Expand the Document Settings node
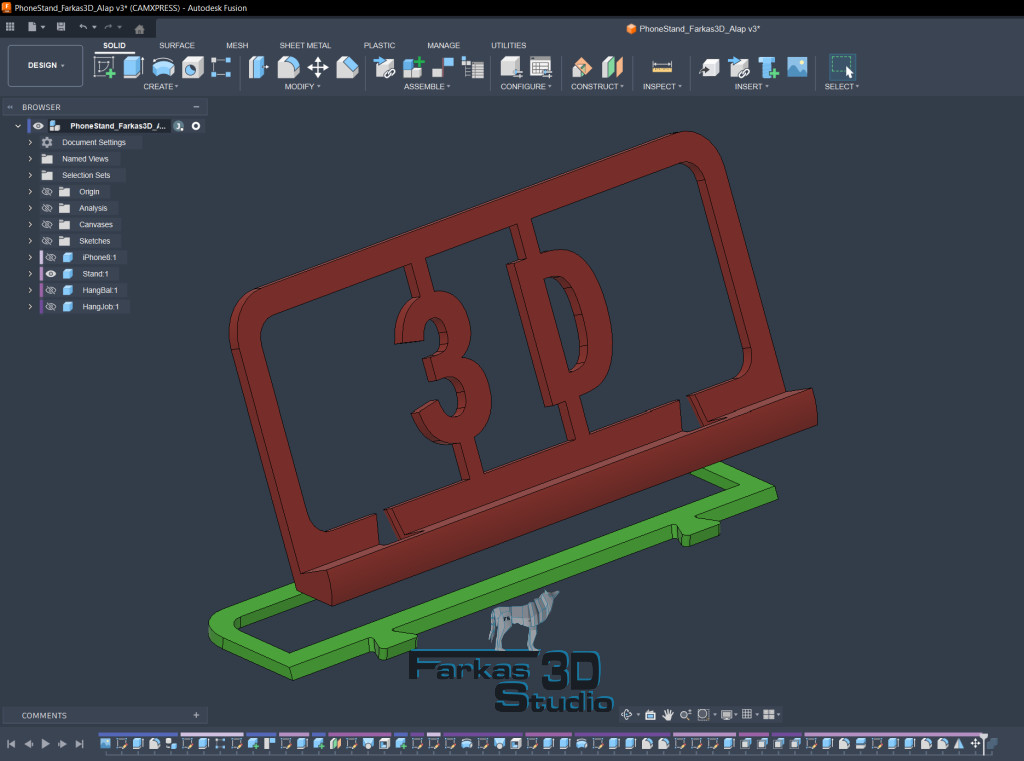 click(x=30, y=143)
